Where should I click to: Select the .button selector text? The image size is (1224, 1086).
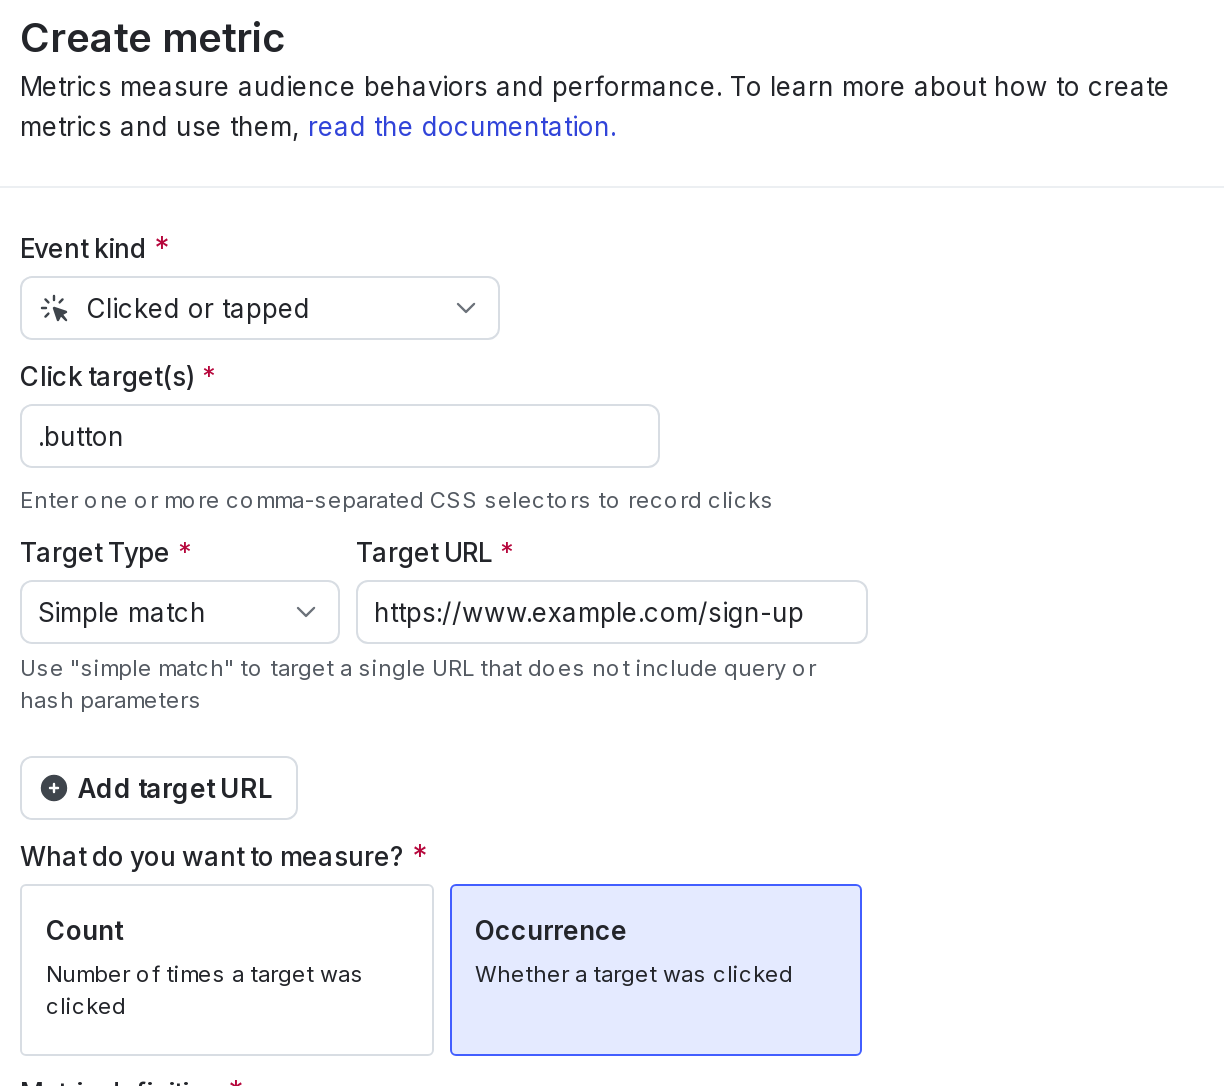pyautogui.click(x=80, y=435)
